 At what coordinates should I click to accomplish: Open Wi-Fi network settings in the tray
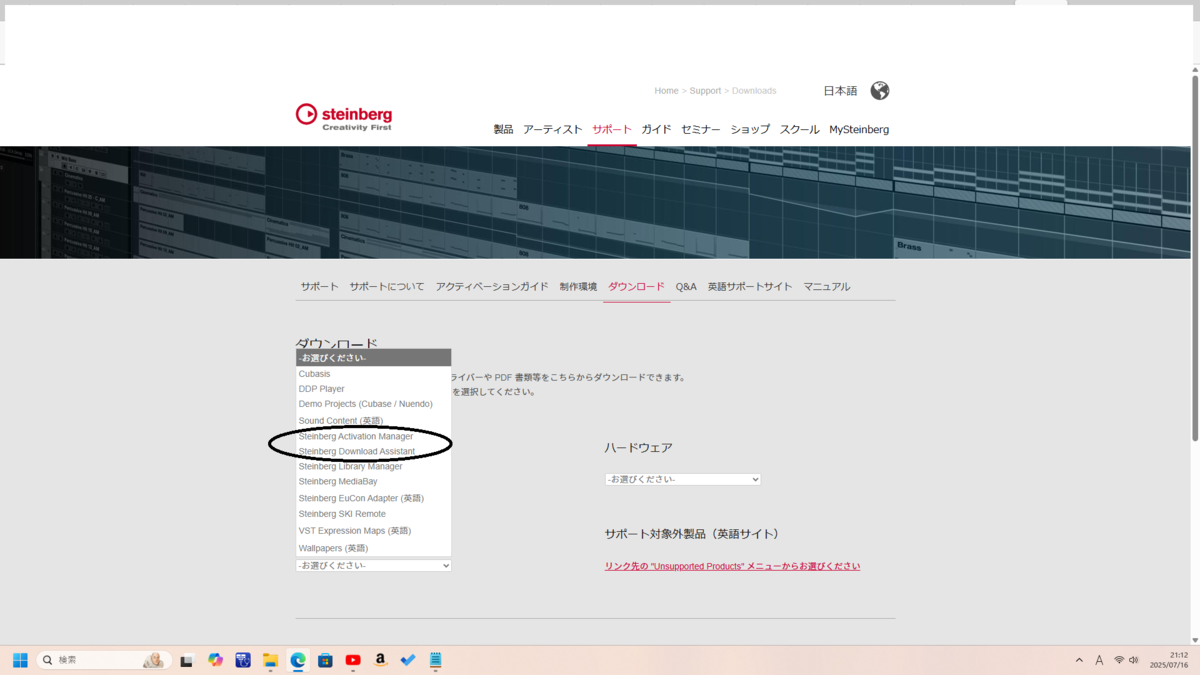[1119, 660]
